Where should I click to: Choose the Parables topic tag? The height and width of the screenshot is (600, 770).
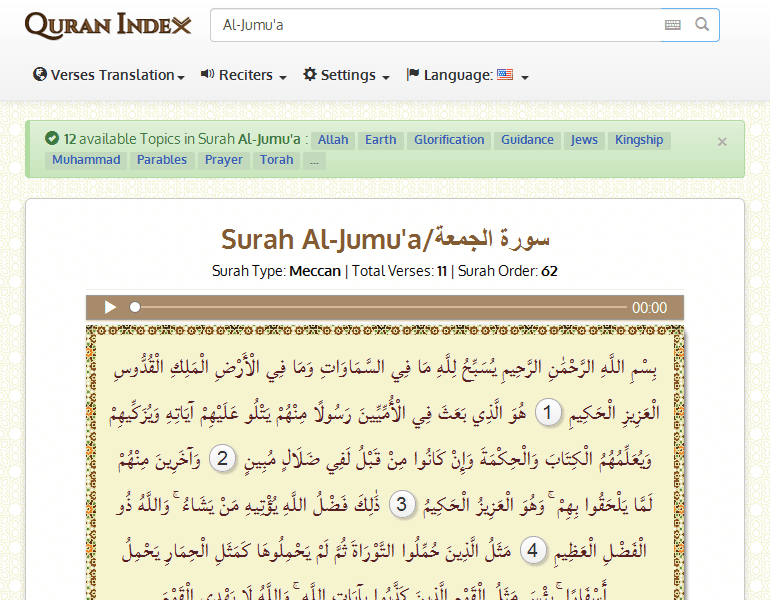pos(162,160)
